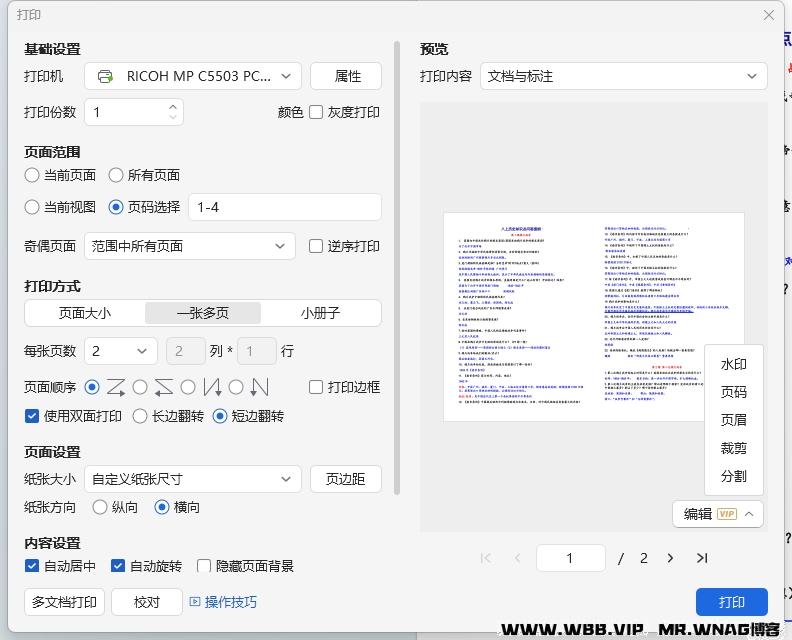Screen dimensions: 792x640
Task: Open 每张页数 pages-per-sheet dropdown
Action: point(121,351)
